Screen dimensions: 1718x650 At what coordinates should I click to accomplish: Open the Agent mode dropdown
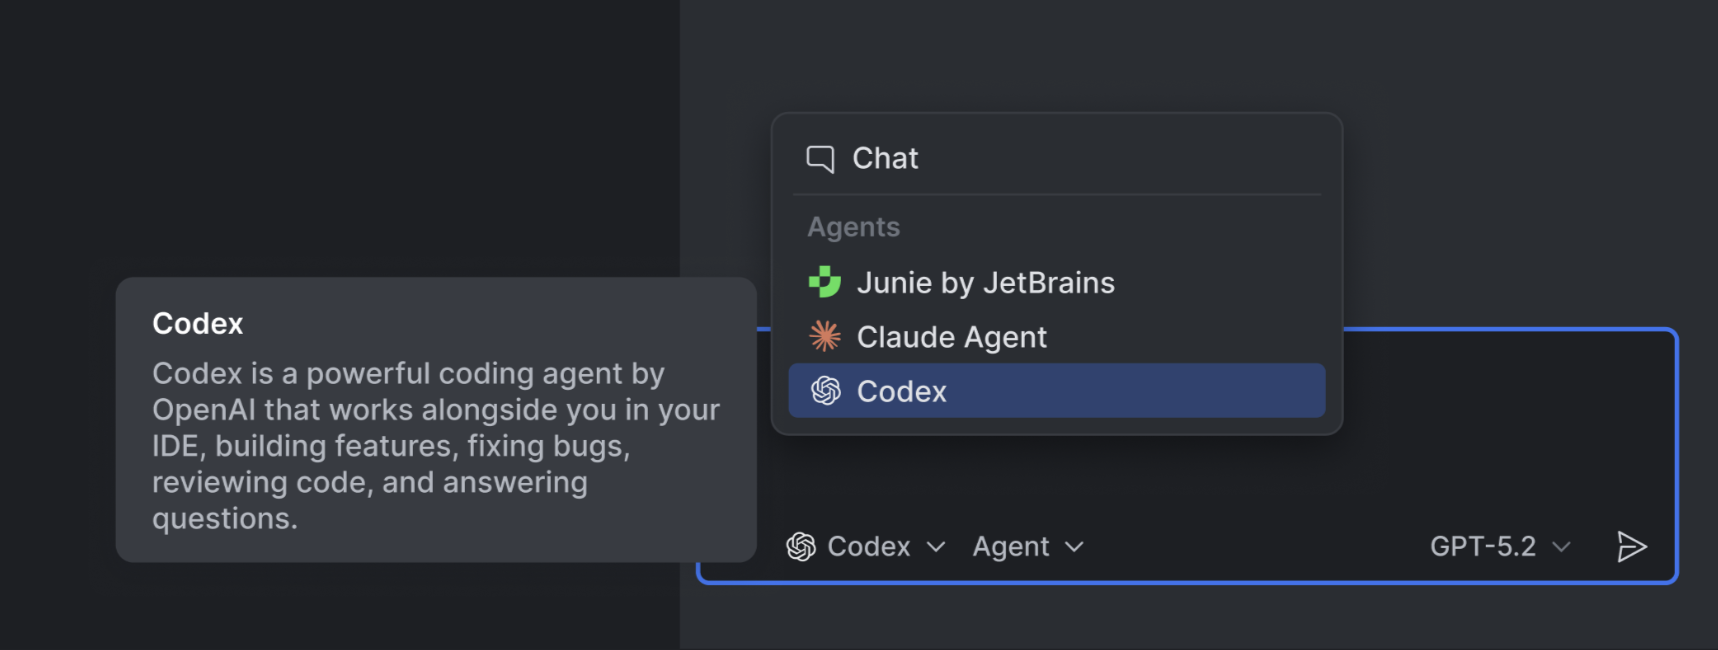click(x=1011, y=547)
